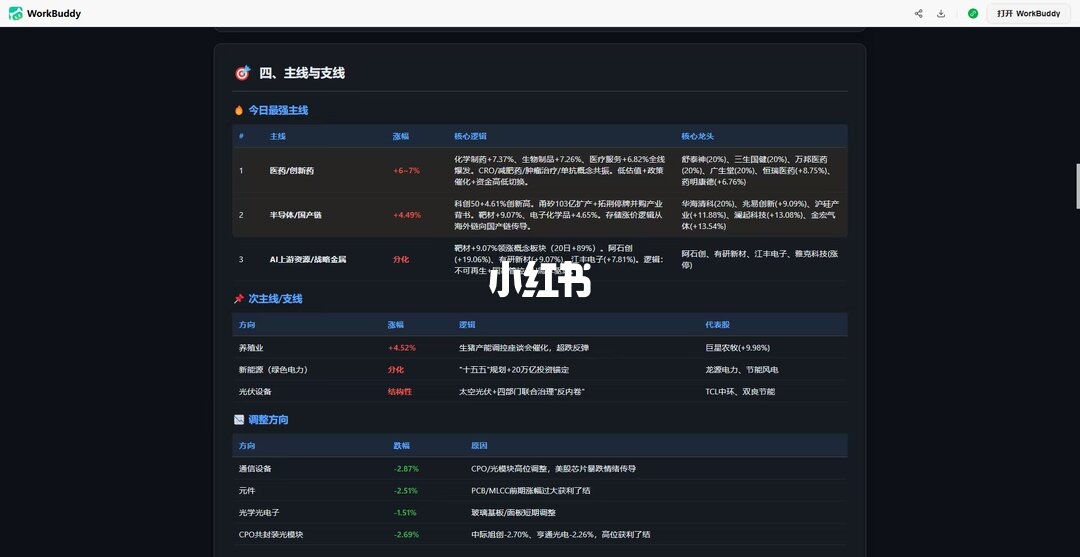Click the 华海清科(20%) leaders cell

tap(760, 215)
